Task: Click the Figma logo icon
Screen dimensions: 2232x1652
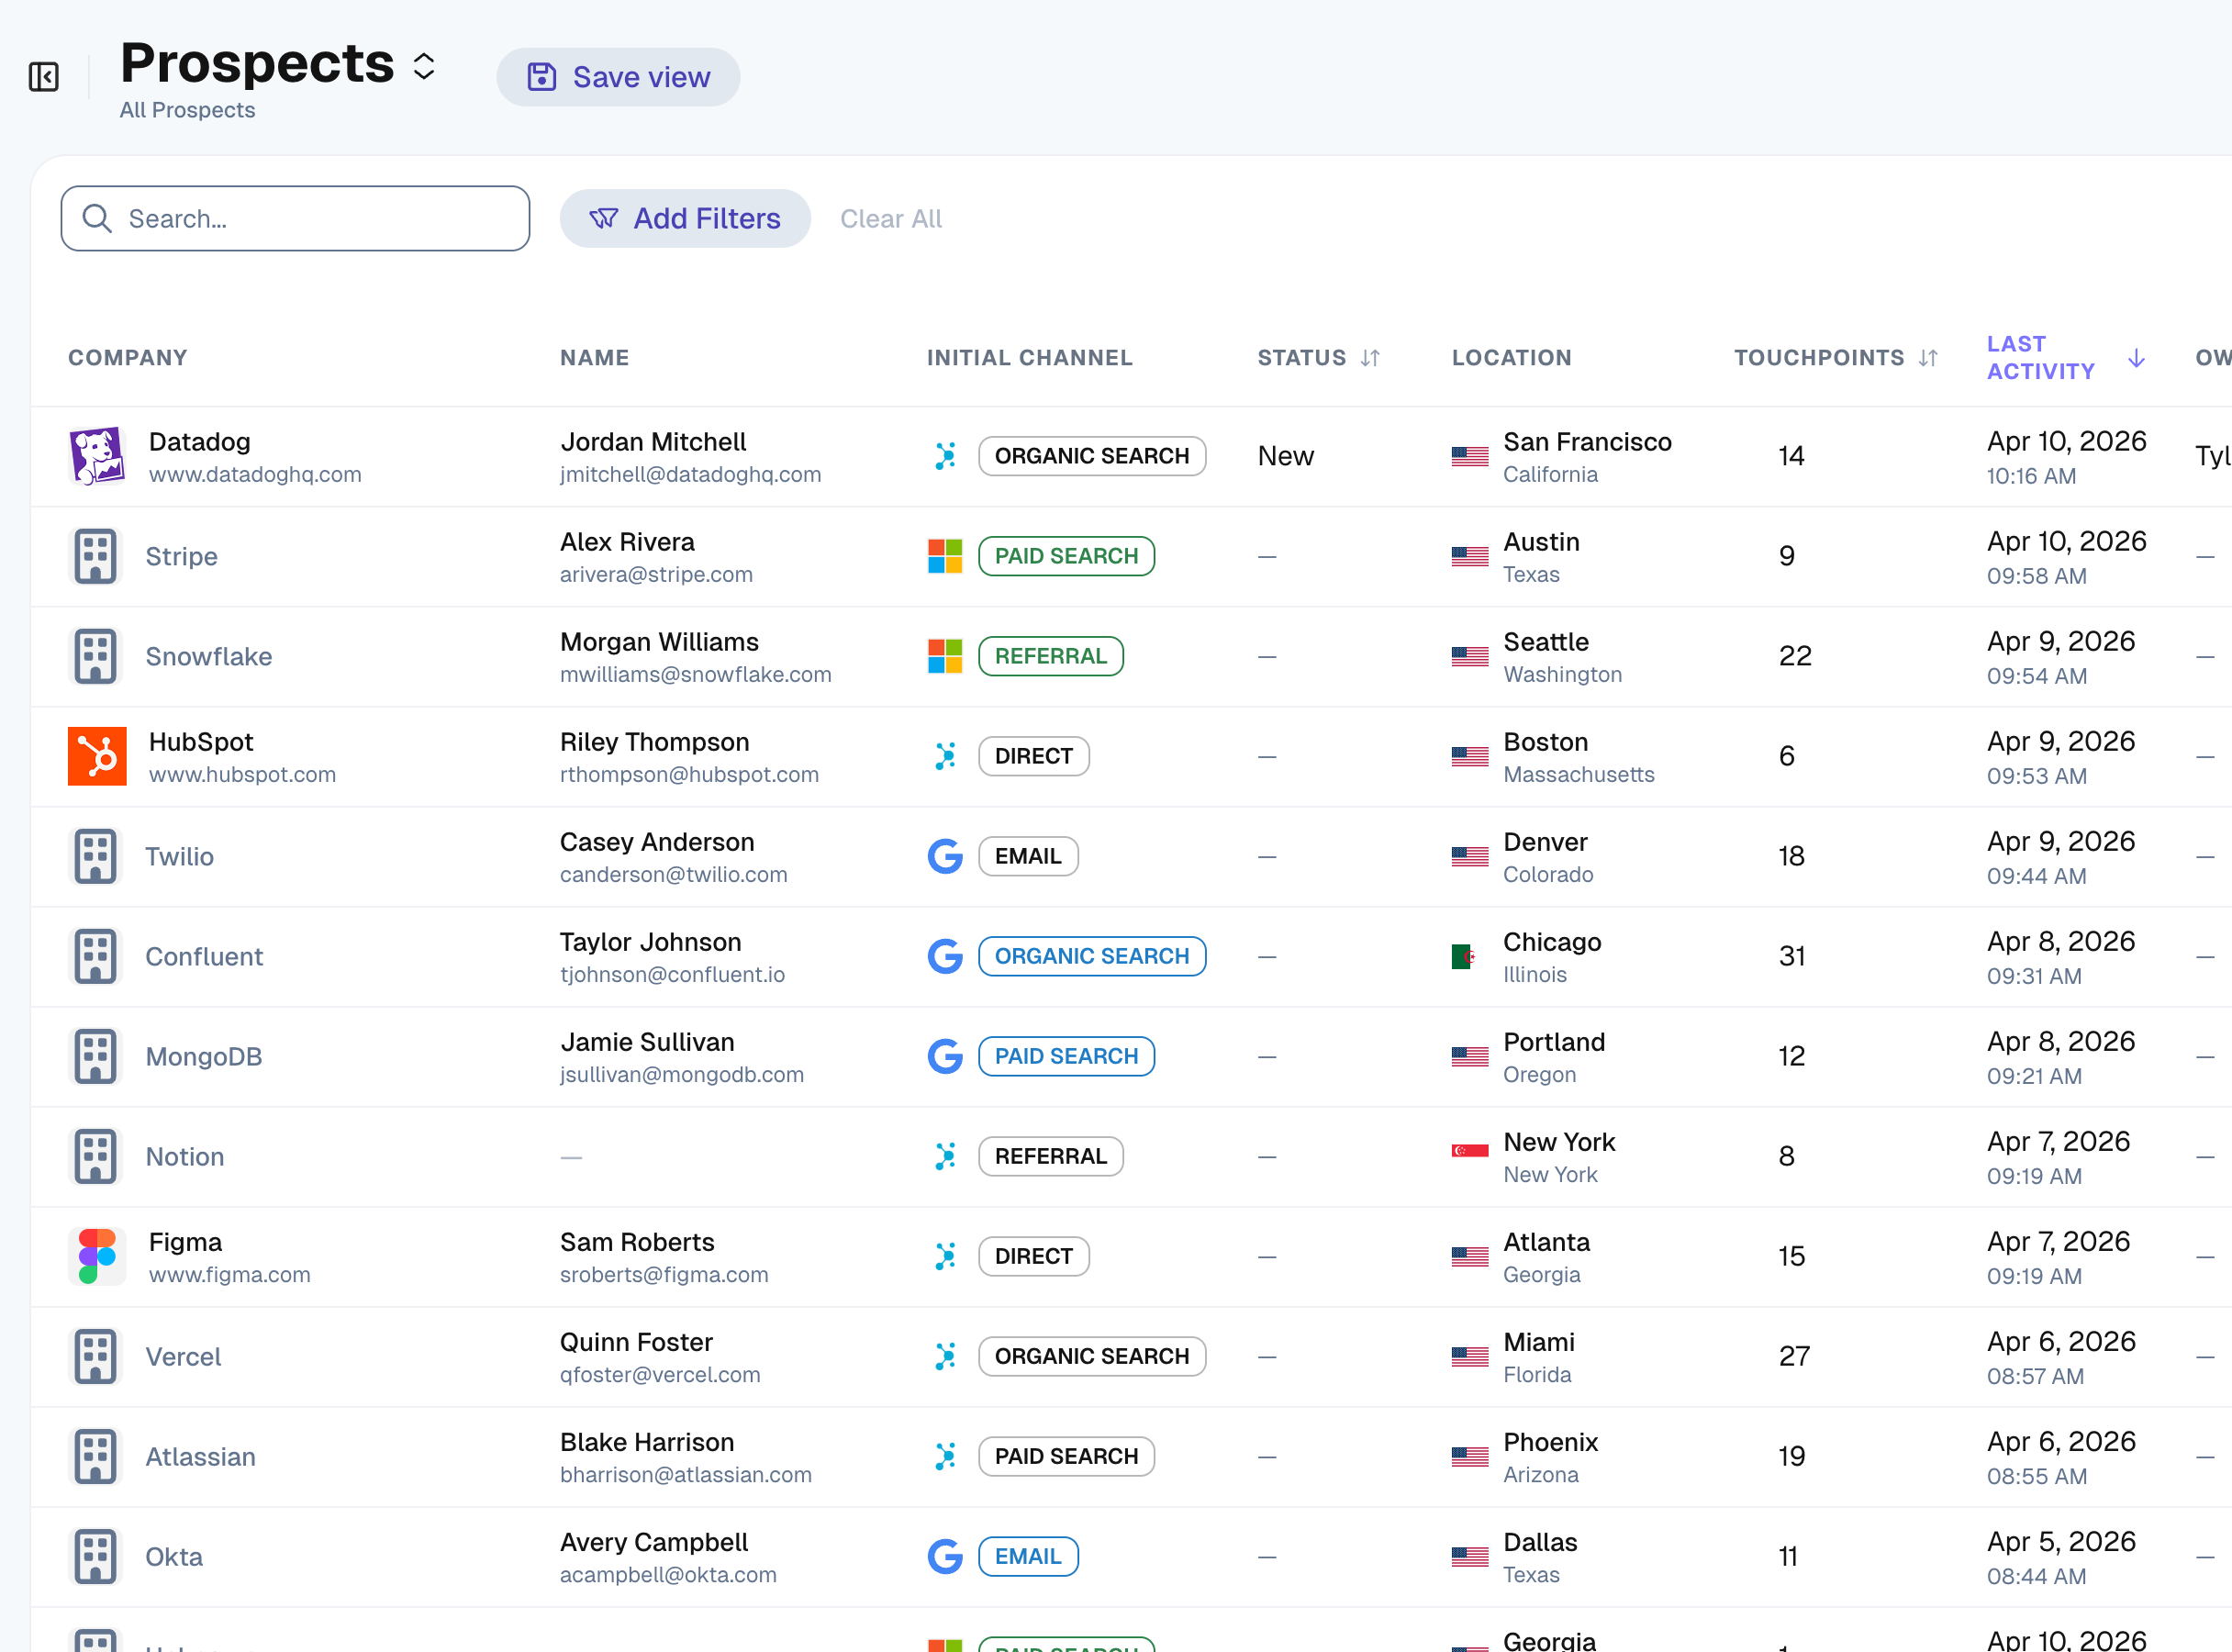Action: (x=96, y=1256)
